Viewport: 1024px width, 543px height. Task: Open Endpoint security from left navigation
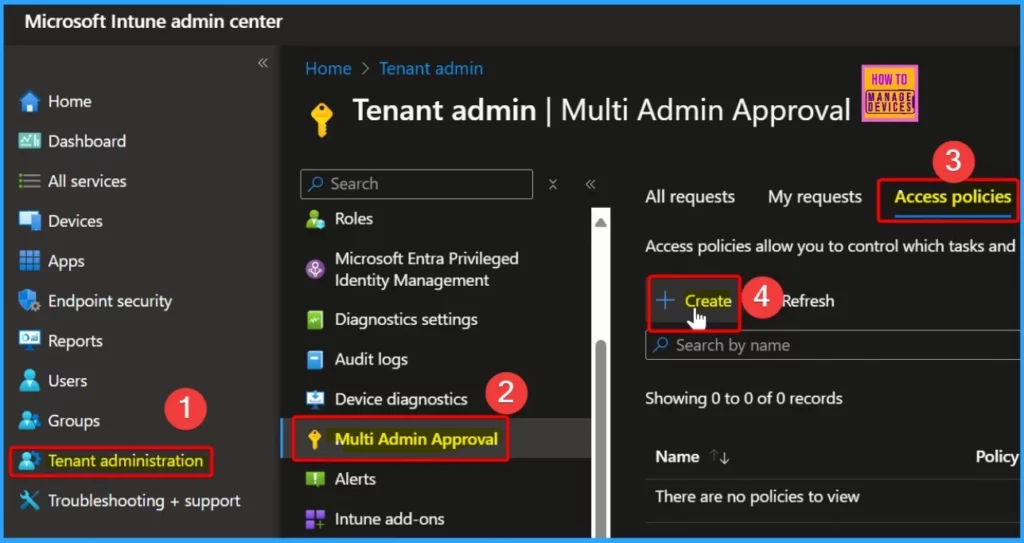point(110,301)
